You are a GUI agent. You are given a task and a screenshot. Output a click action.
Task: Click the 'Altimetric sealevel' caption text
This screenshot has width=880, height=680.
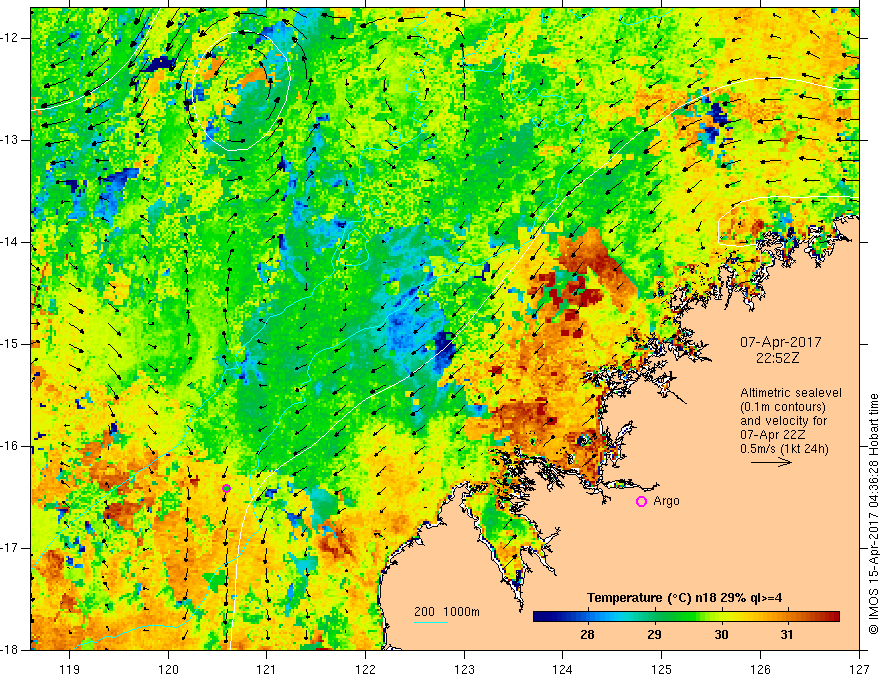[x=791, y=393]
